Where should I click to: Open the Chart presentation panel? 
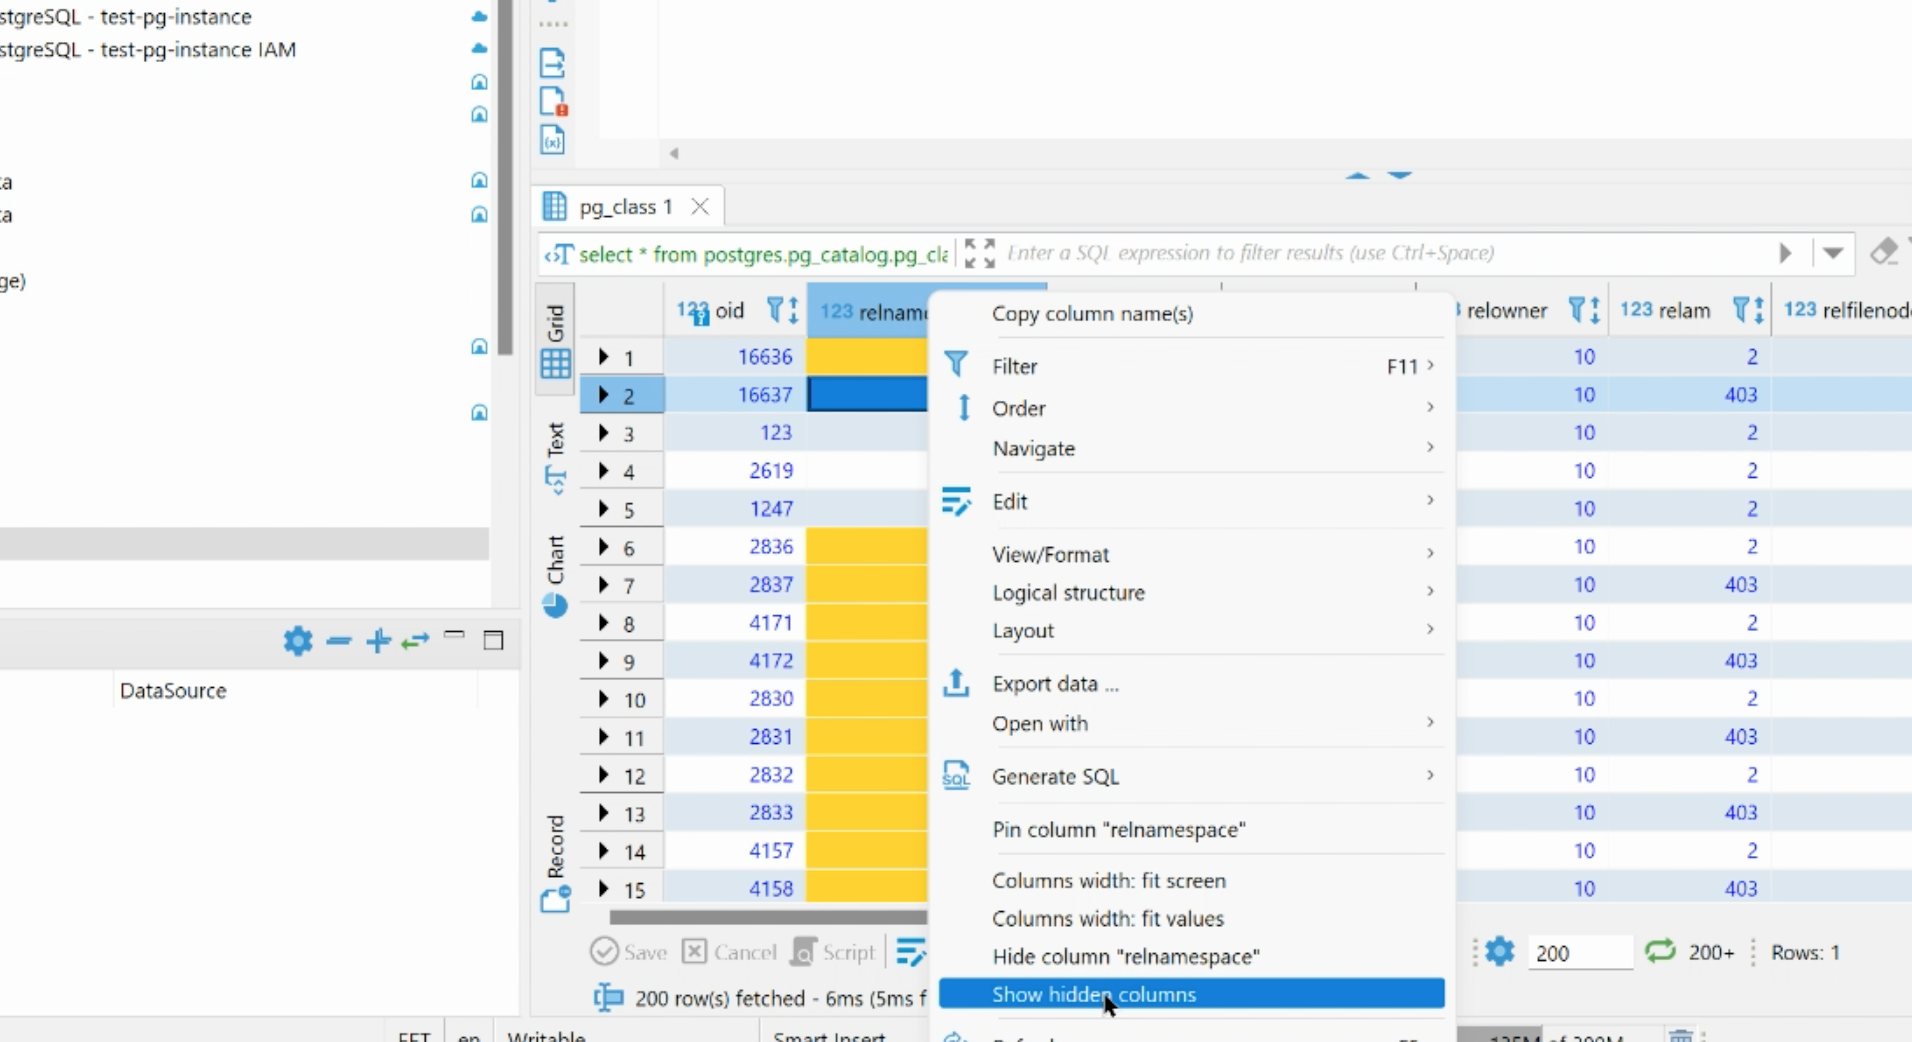click(556, 570)
